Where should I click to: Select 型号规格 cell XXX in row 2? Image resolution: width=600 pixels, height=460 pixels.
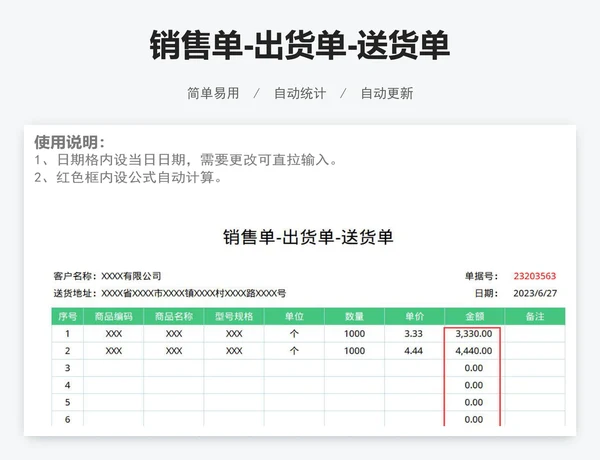tap(234, 351)
